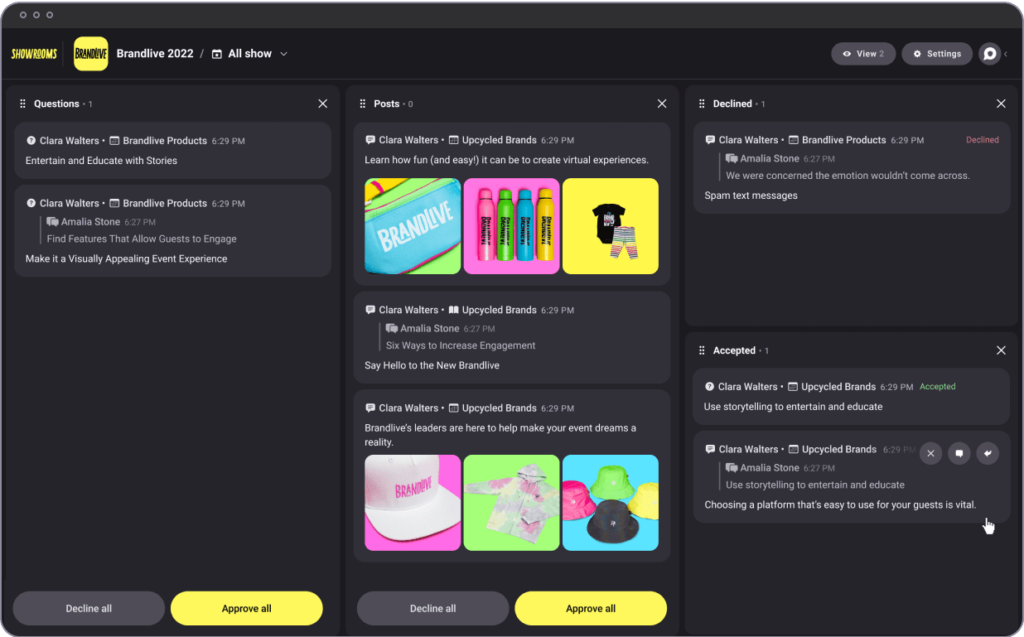Click quoted reply "Six Ways to Increase Engagement"
1024x637 pixels.
[460, 346]
